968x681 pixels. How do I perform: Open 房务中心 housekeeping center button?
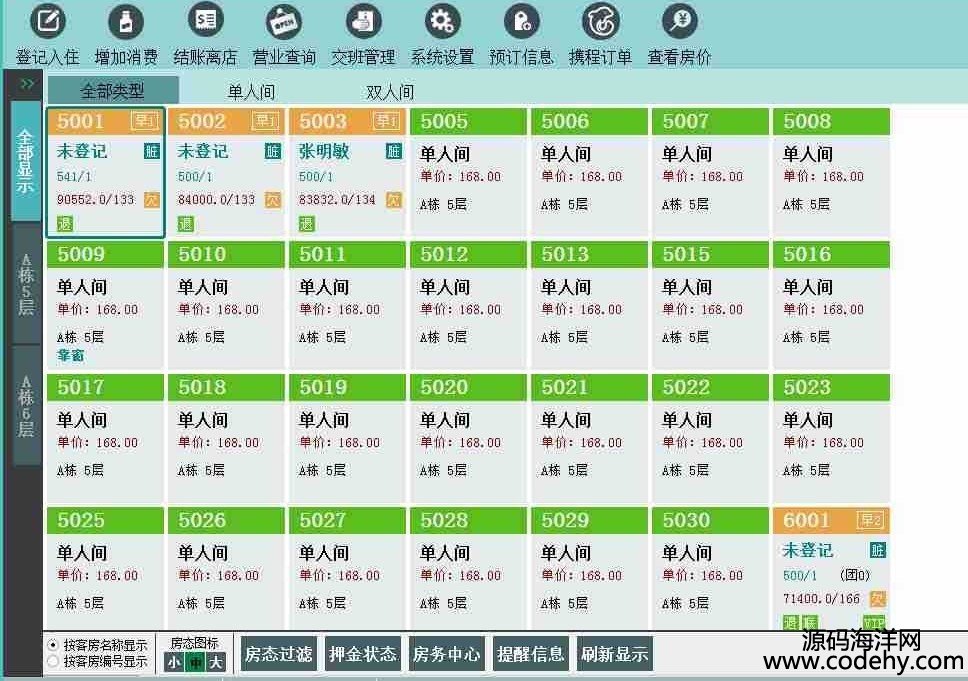(x=446, y=654)
